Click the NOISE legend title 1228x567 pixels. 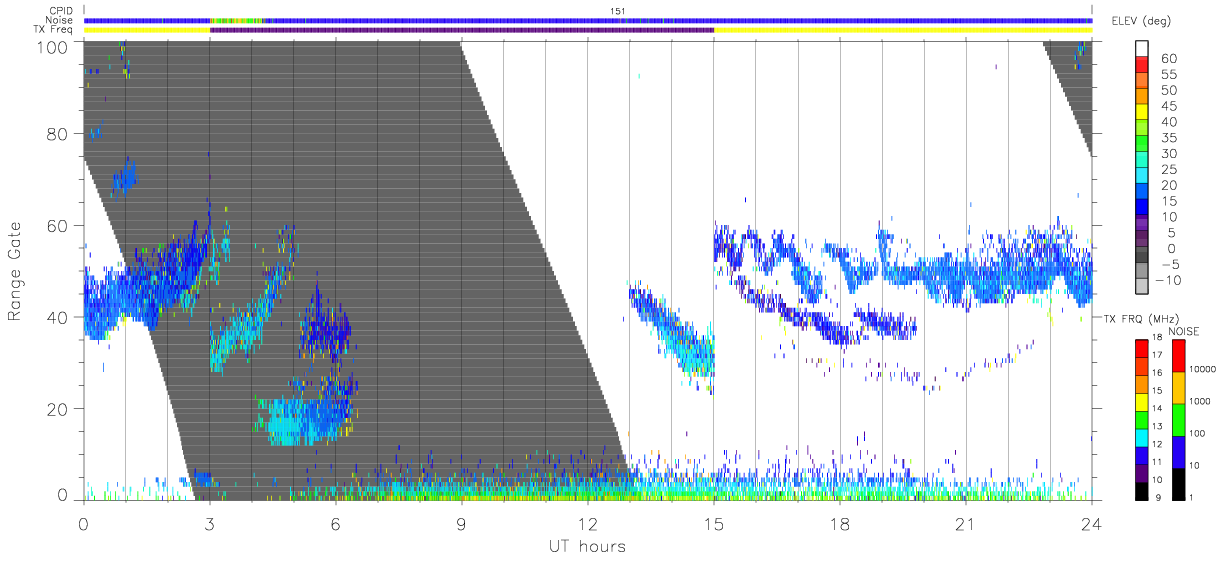1185,331
